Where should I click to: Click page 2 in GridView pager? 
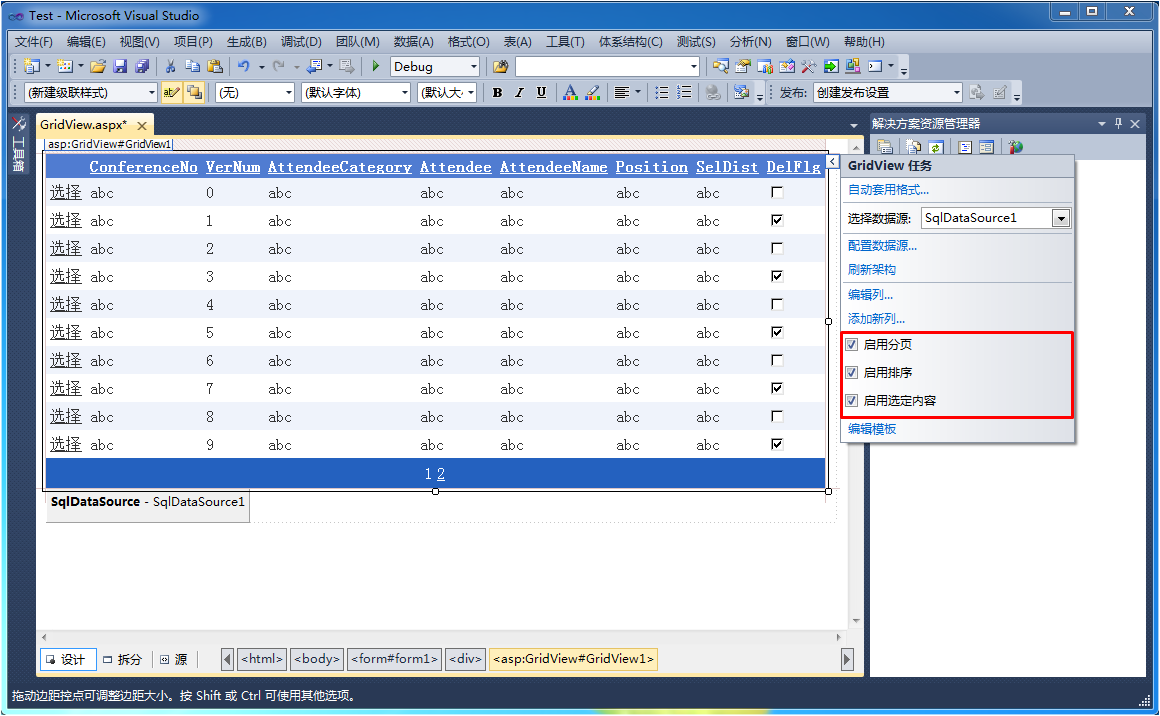(441, 474)
